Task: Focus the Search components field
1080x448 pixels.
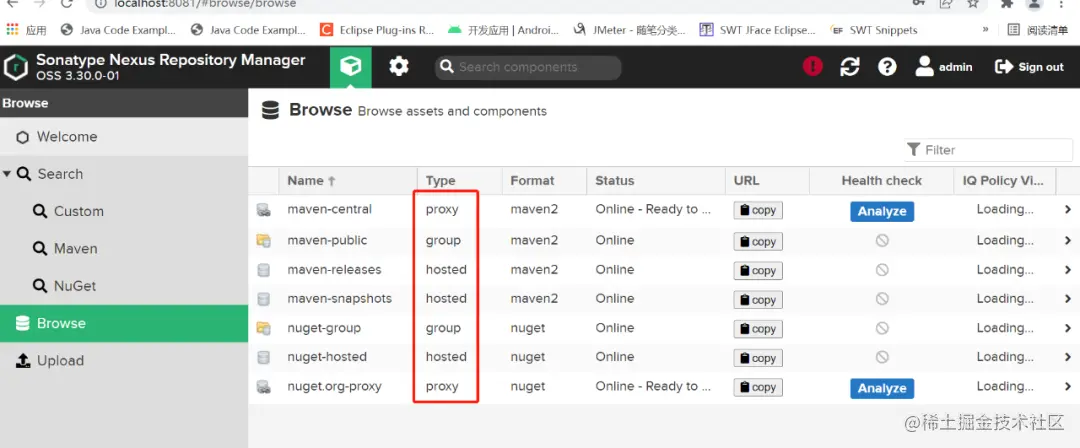Action: coord(528,67)
